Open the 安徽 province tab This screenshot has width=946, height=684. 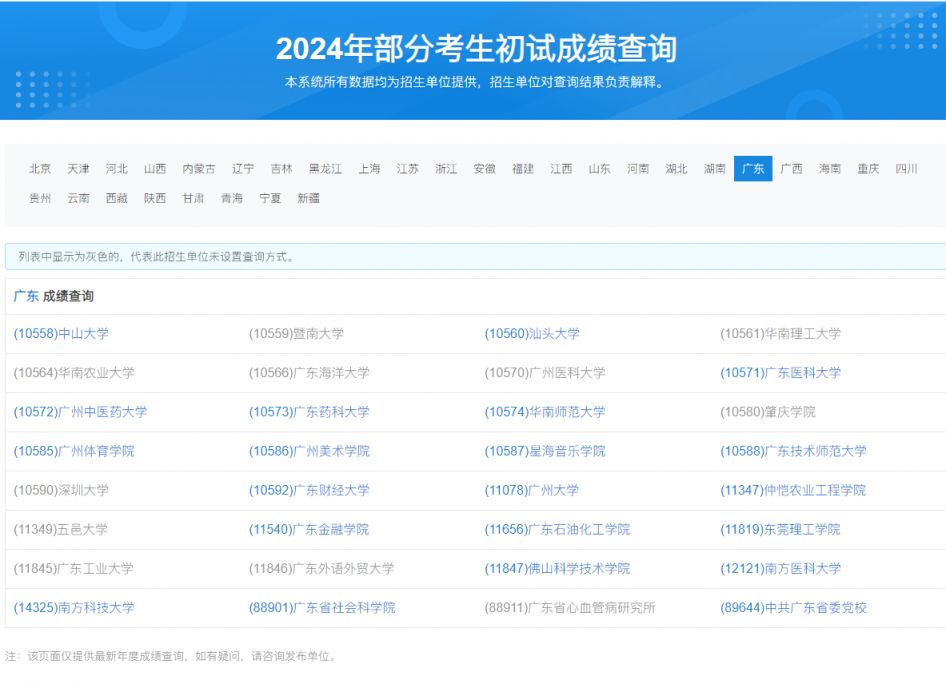tap(484, 169)
